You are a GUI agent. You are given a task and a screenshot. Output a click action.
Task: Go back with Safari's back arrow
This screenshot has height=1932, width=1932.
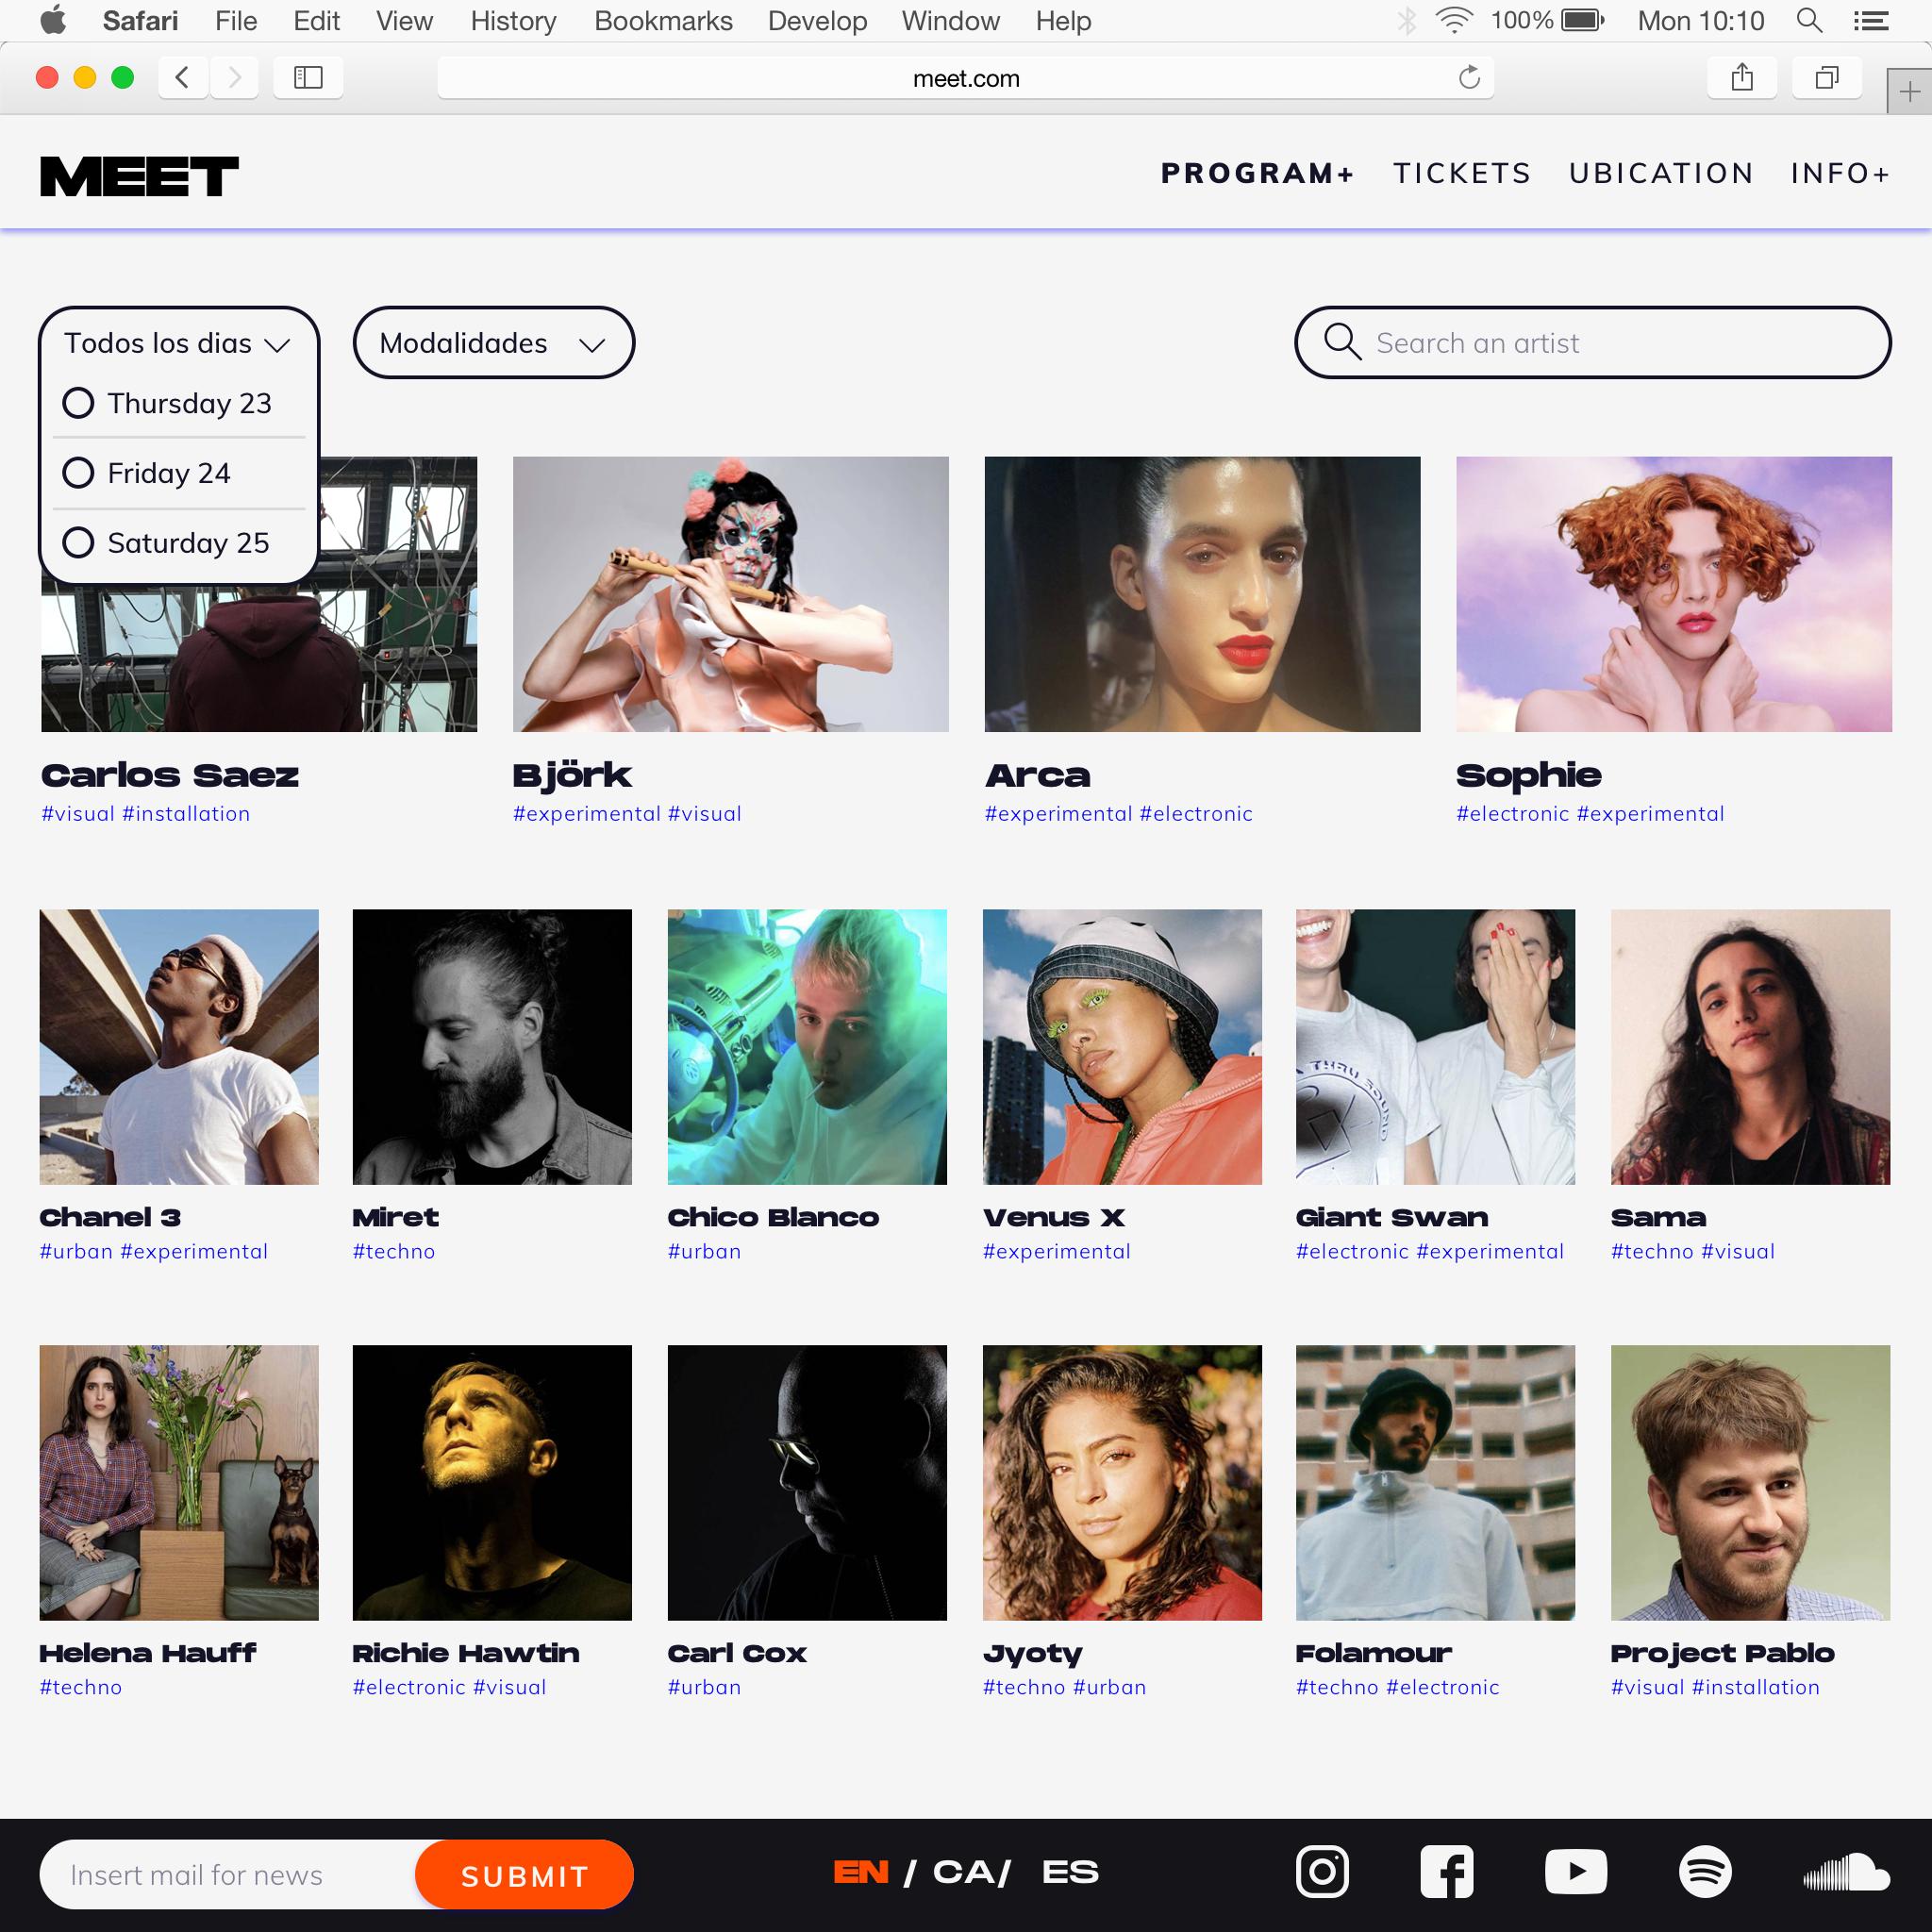[182, 77]
